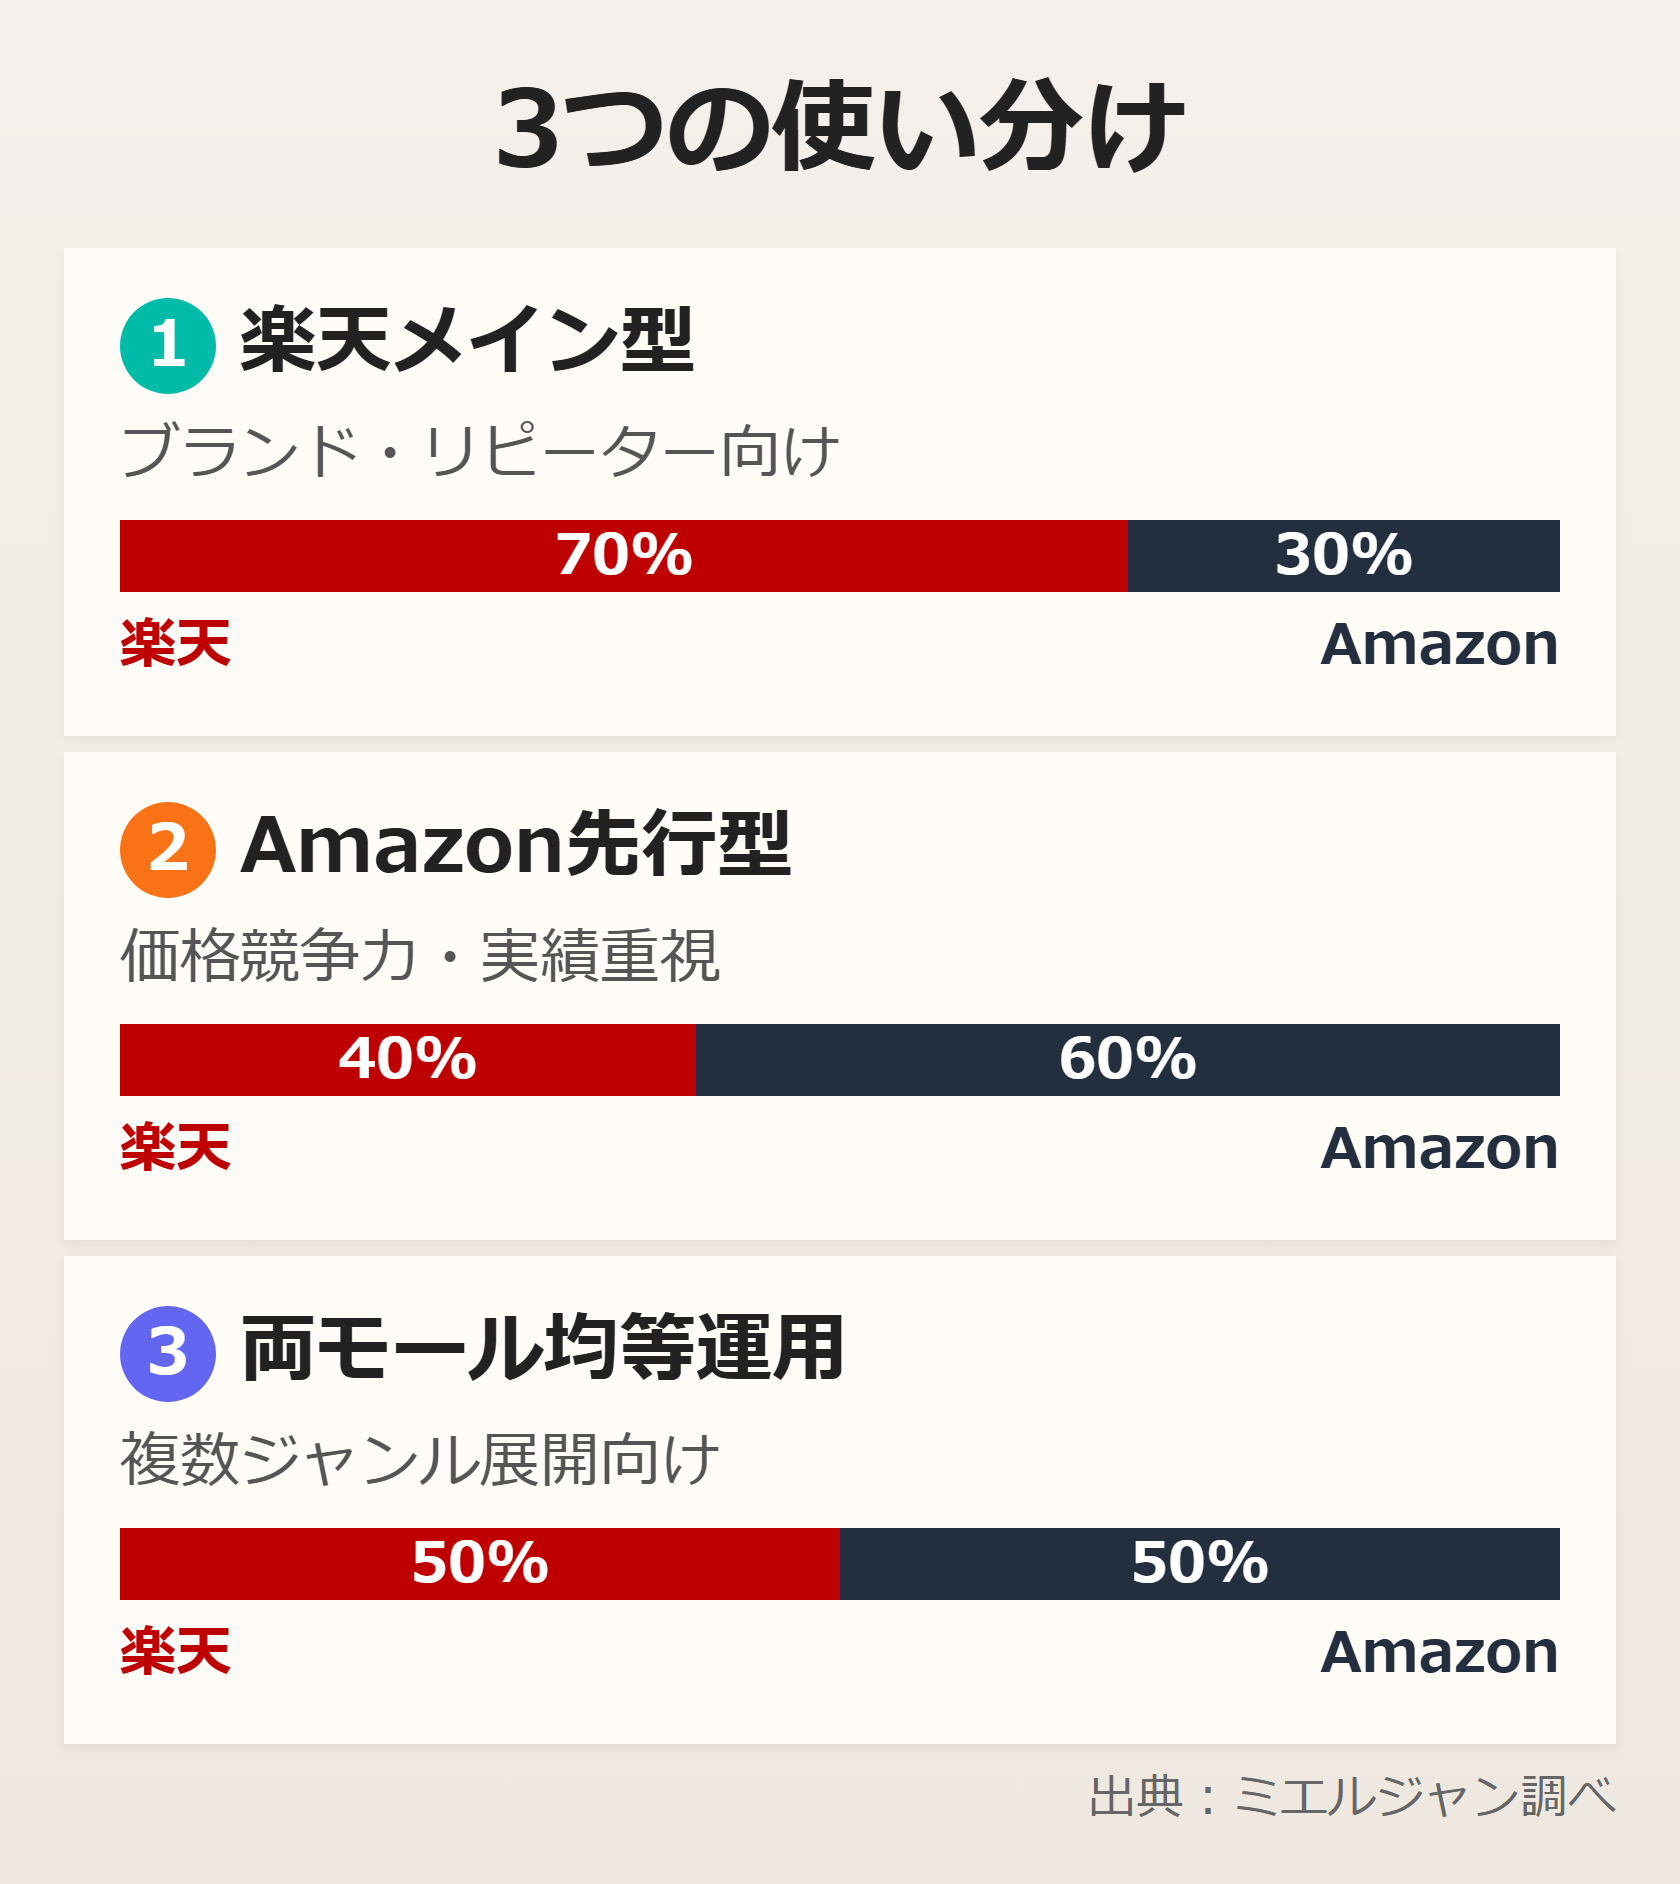The image size is (1680, 1884).
Task: Click the 両モール均等運用 heading
Action: (x=543, y=1350)
